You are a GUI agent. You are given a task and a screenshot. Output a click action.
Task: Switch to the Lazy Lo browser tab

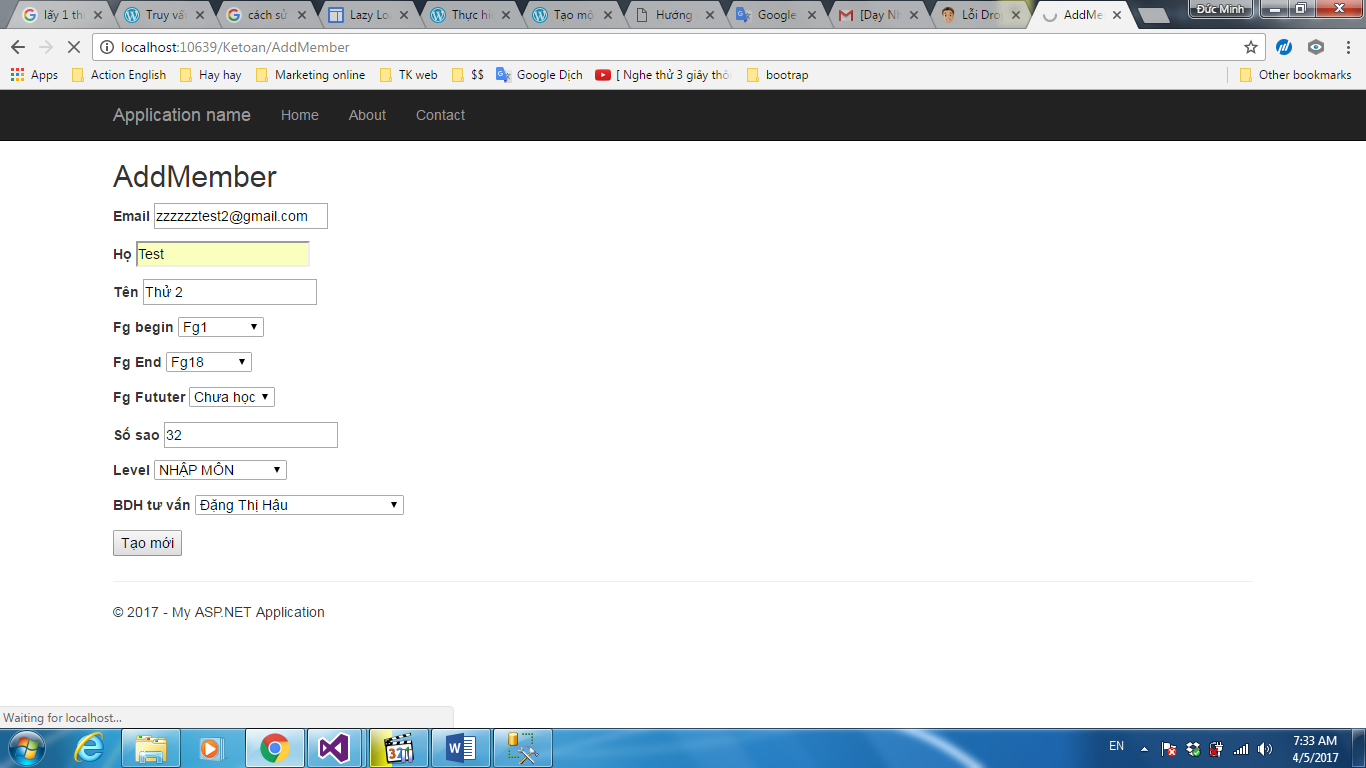(x=367, y=15)
